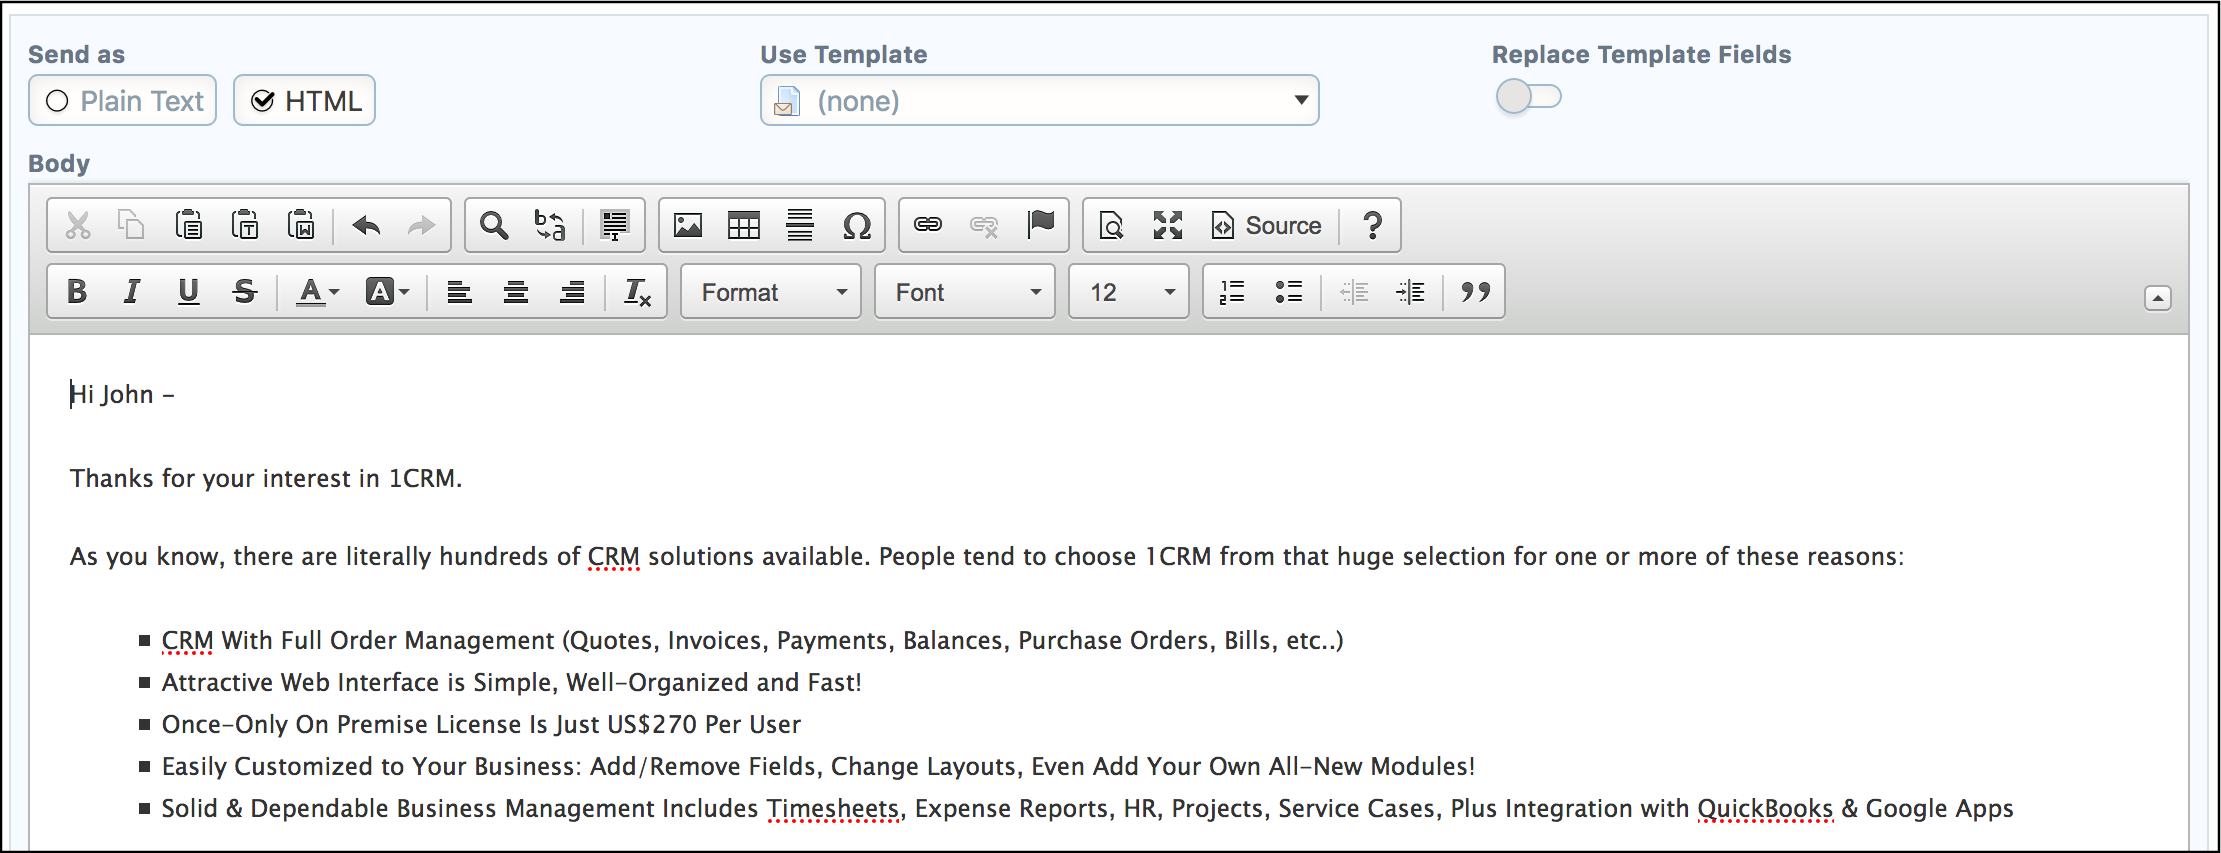The image size is (2221, 853).
Task: Click the Redo arrow icon
Action: [x=422, y=226]
